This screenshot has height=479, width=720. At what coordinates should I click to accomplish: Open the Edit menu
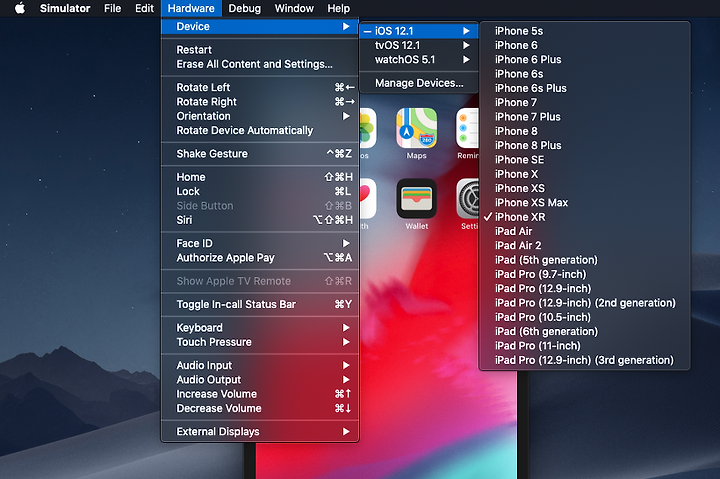click(144, 8)
